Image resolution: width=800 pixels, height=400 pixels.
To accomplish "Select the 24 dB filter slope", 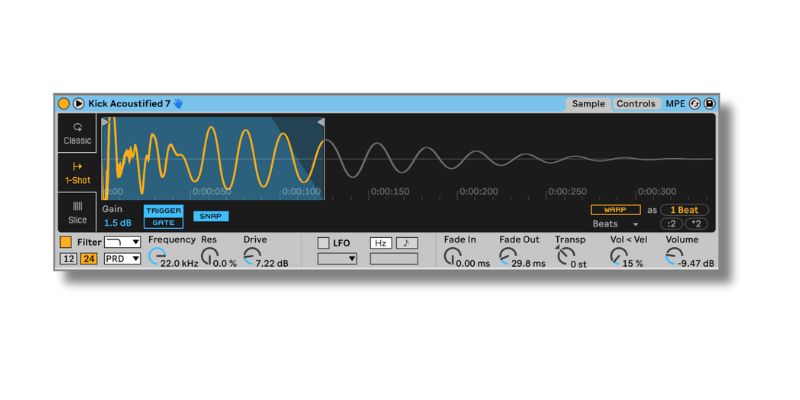I will 89,259.
